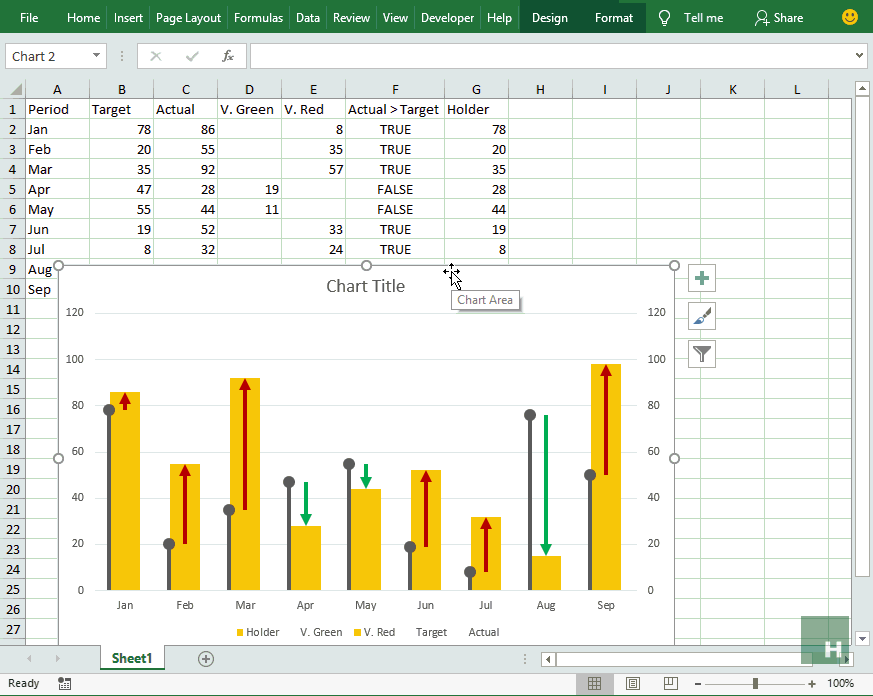
Task: Open the Home ribbon tab
Action: (84, 18)
